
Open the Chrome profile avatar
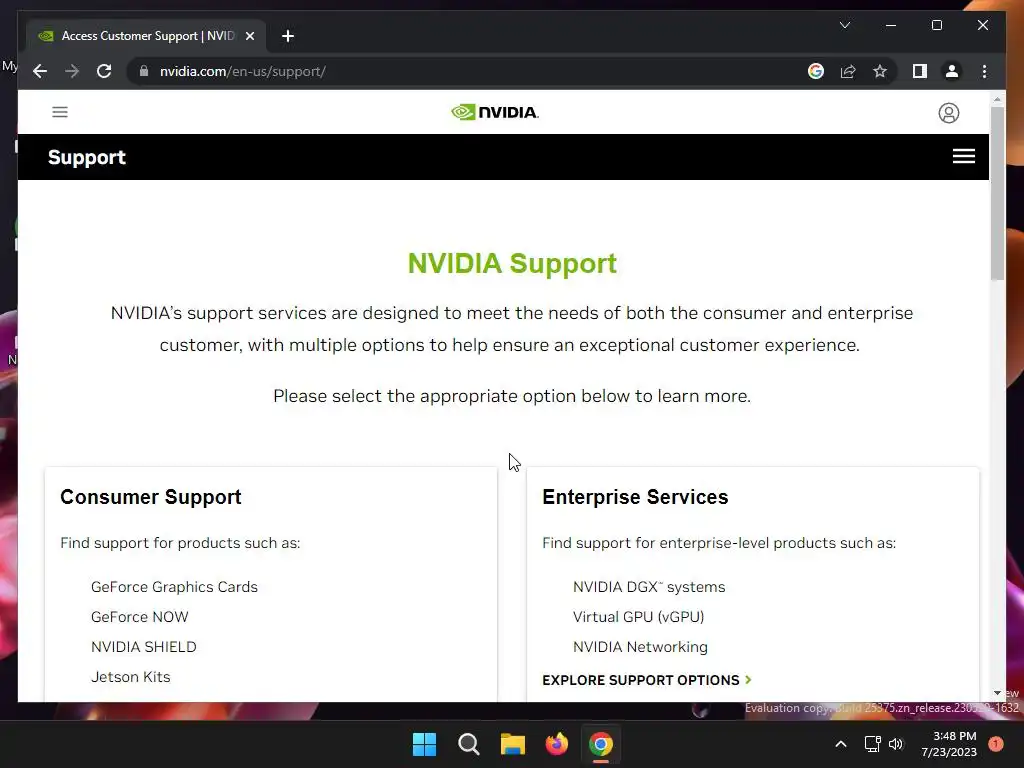pyautogui.click(x=952, y=71)
